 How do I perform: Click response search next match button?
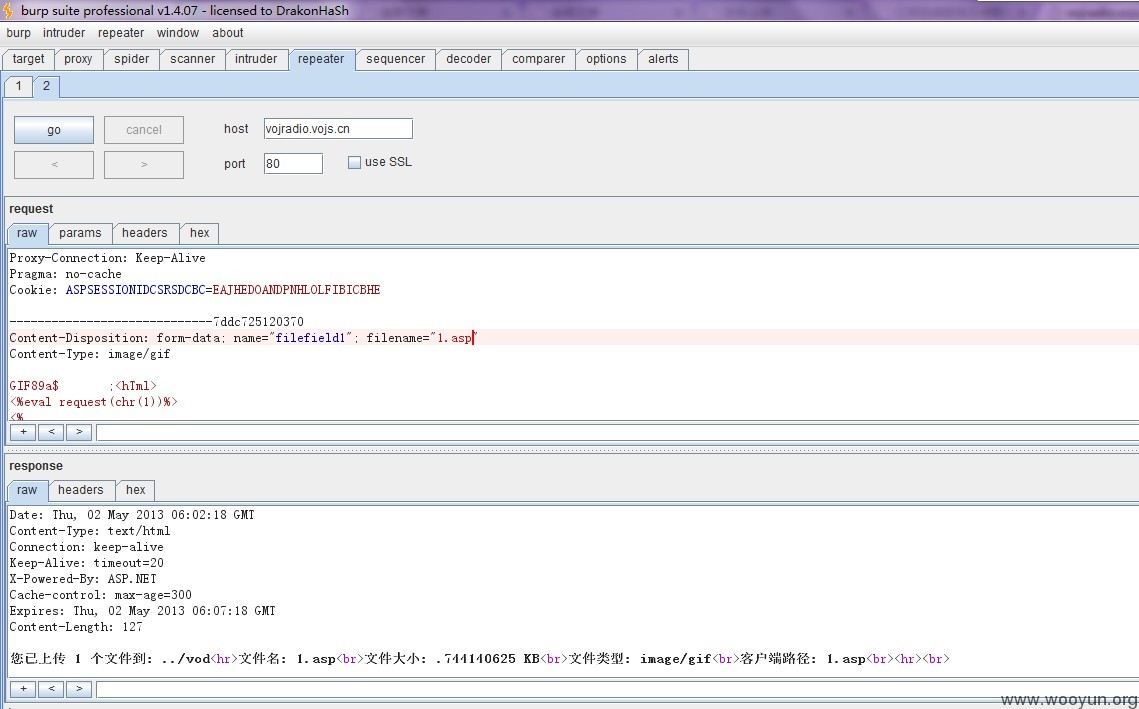tap(79, 689)
